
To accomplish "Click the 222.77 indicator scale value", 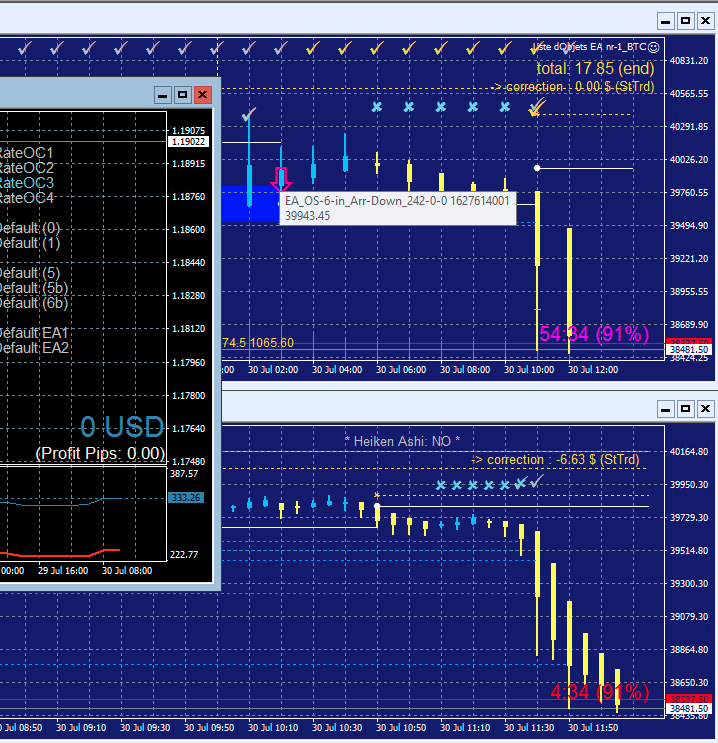I will tap(184, 554).
